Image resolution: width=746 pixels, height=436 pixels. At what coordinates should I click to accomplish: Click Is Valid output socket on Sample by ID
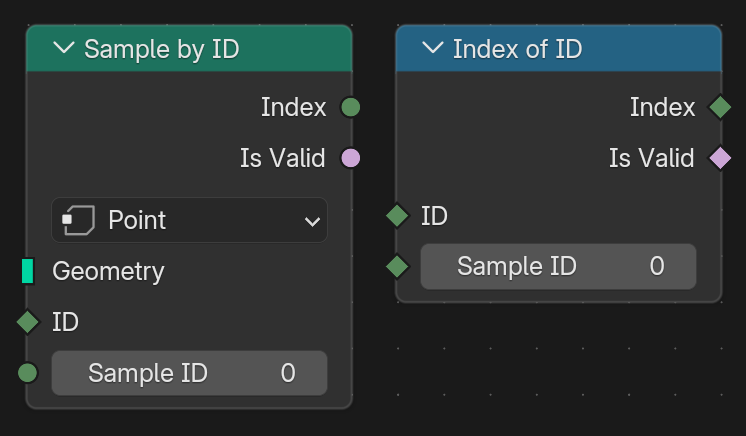[351, 158]
